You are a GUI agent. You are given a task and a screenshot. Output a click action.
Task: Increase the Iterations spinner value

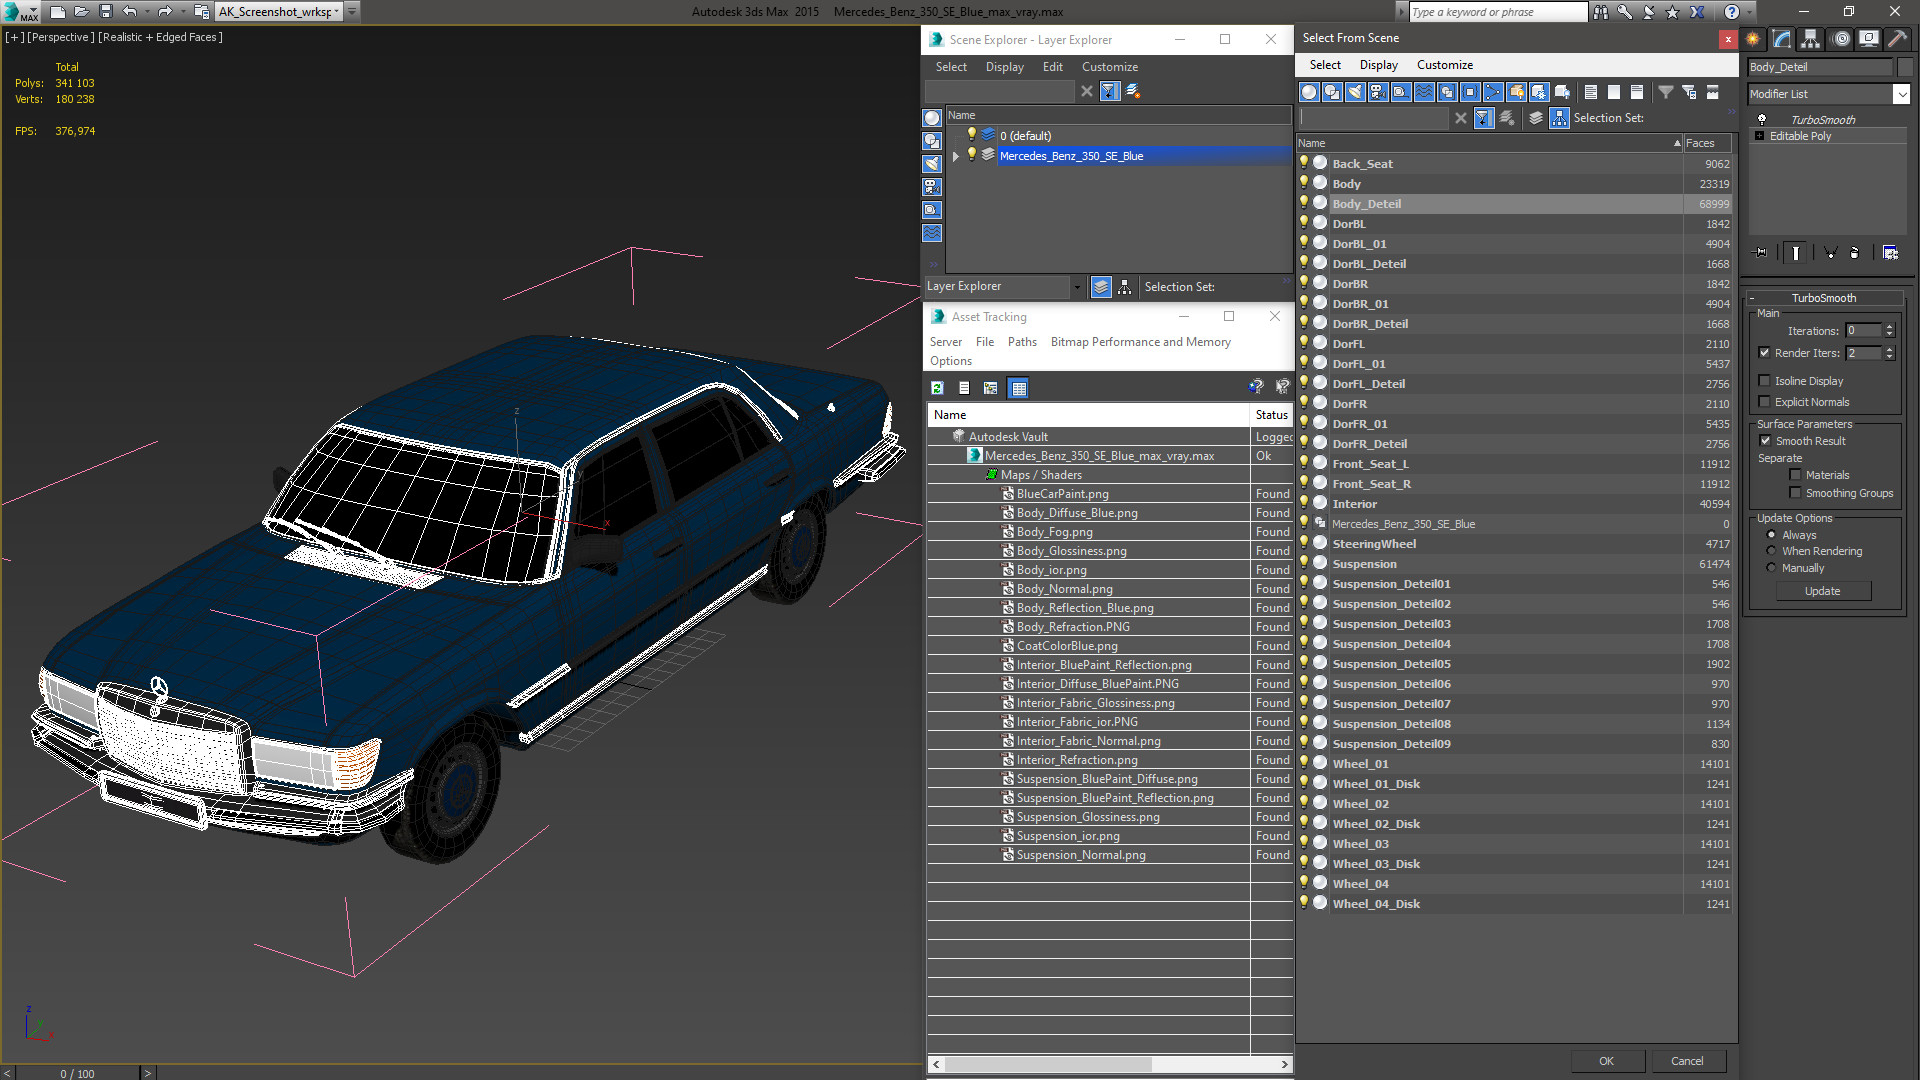point(1889,327)
